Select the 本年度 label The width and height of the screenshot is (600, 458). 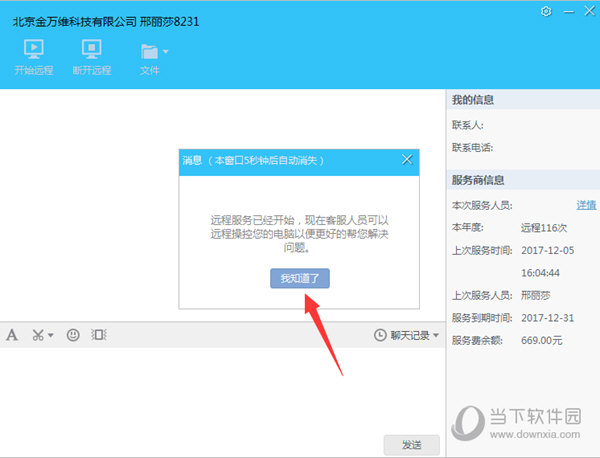[468, 228]
